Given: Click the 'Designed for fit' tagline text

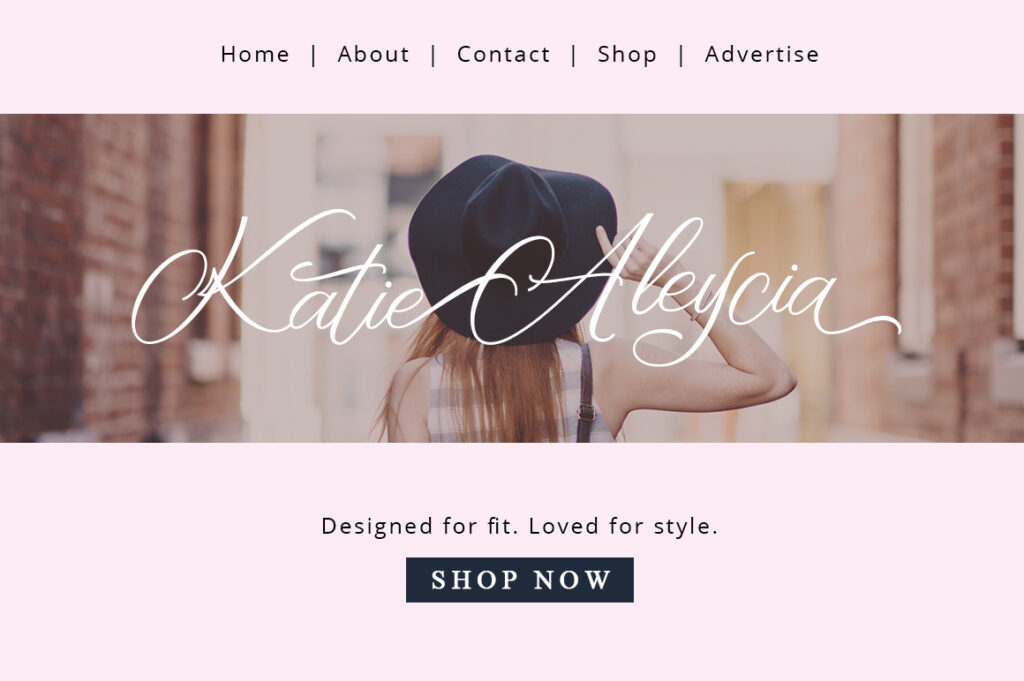Looking at the screenshot, I should pos(520,526).
